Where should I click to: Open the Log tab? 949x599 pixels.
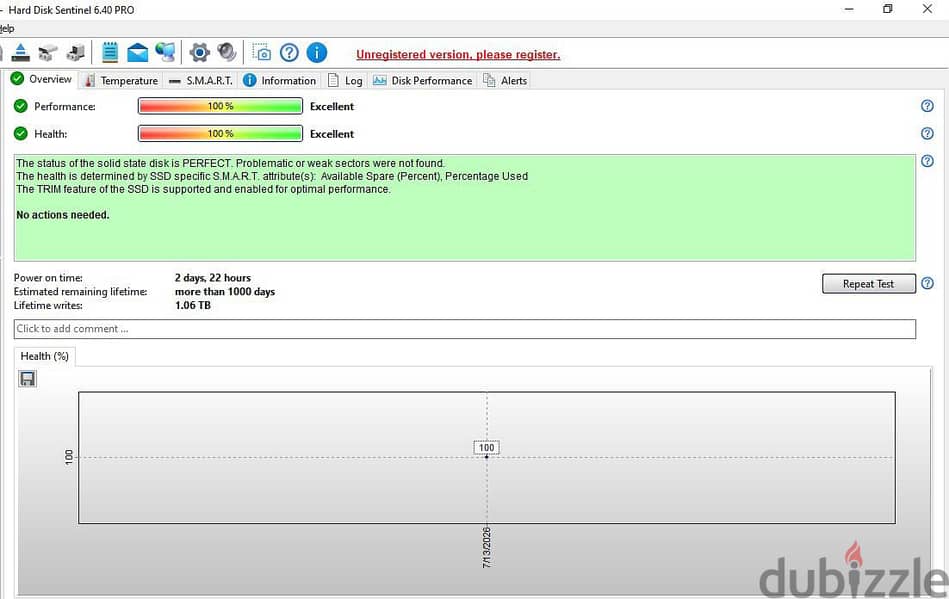(345, 80)
